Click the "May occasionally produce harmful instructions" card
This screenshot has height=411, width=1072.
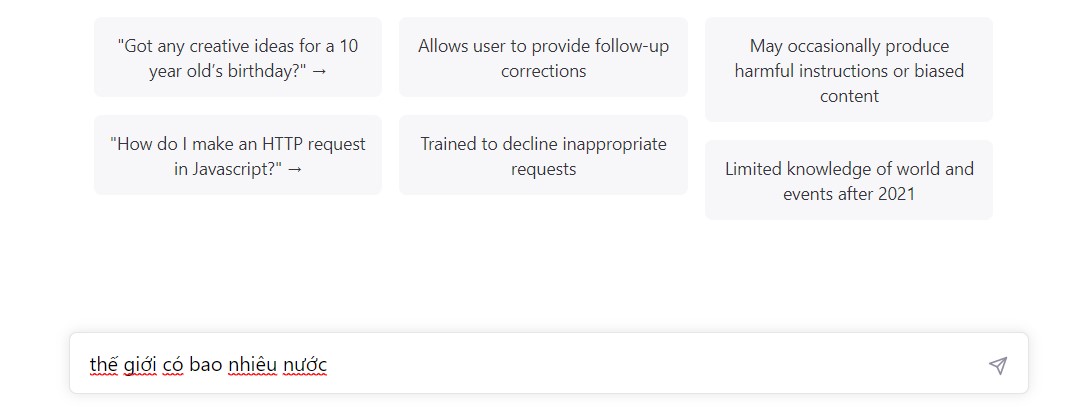pyautogui.click(x=849, y=70)
